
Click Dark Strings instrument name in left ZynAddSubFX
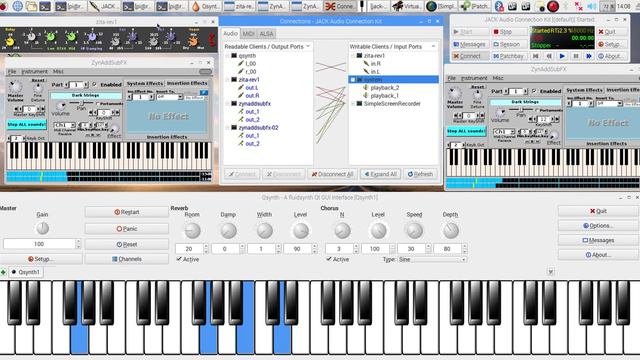[x=86, y=96]
